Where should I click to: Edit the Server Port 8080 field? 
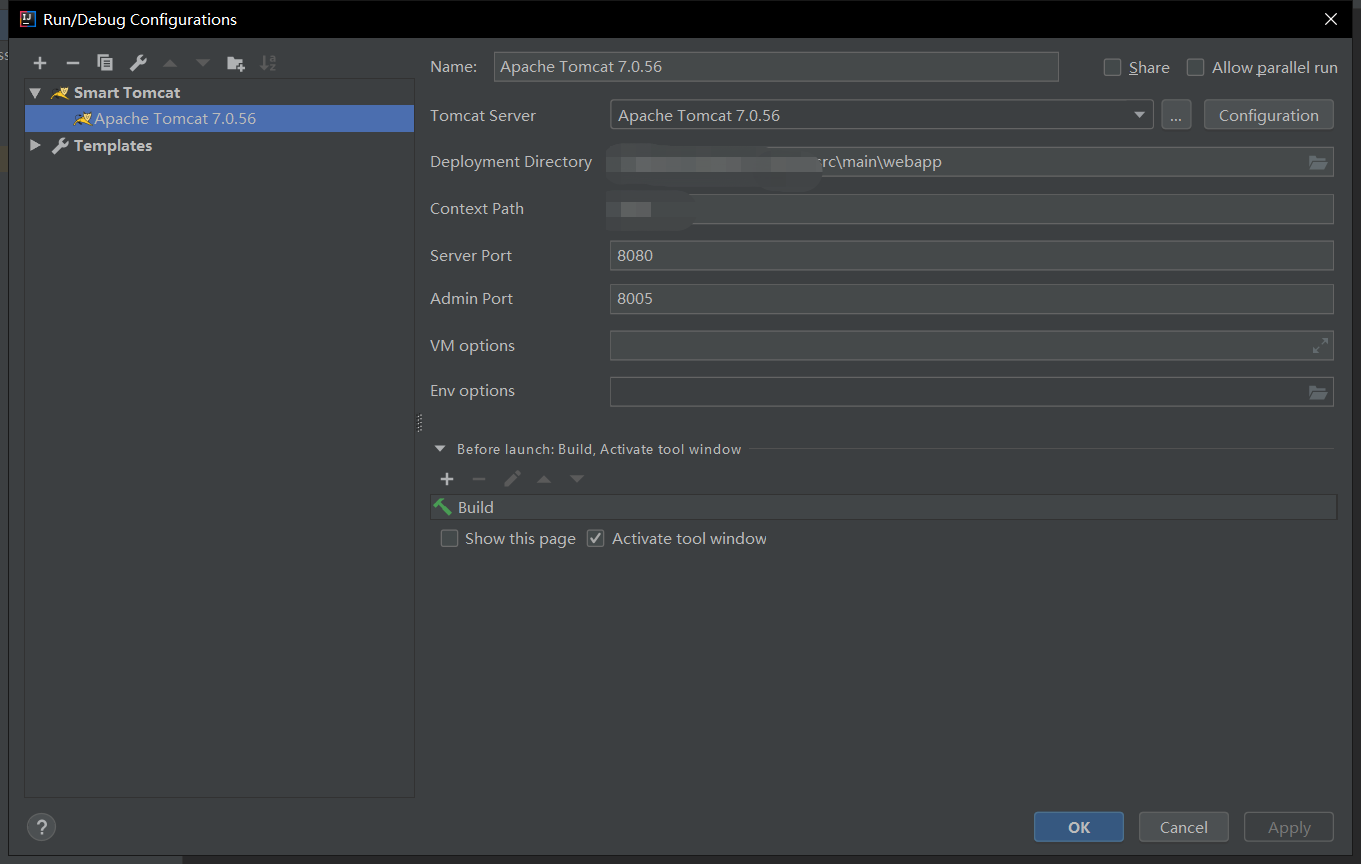pyautogui.click(x=971, y=256)
